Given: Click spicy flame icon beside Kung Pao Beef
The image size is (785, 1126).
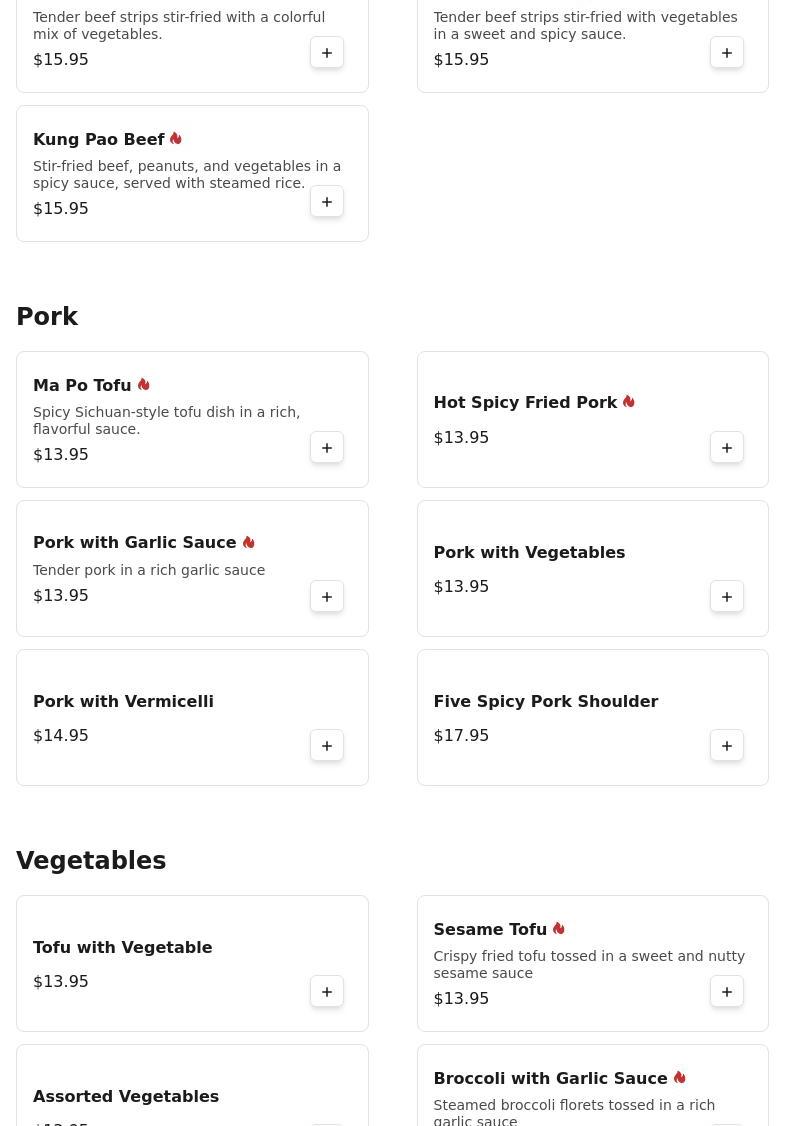Looking at the screenshot, I should tap(176, 139).
